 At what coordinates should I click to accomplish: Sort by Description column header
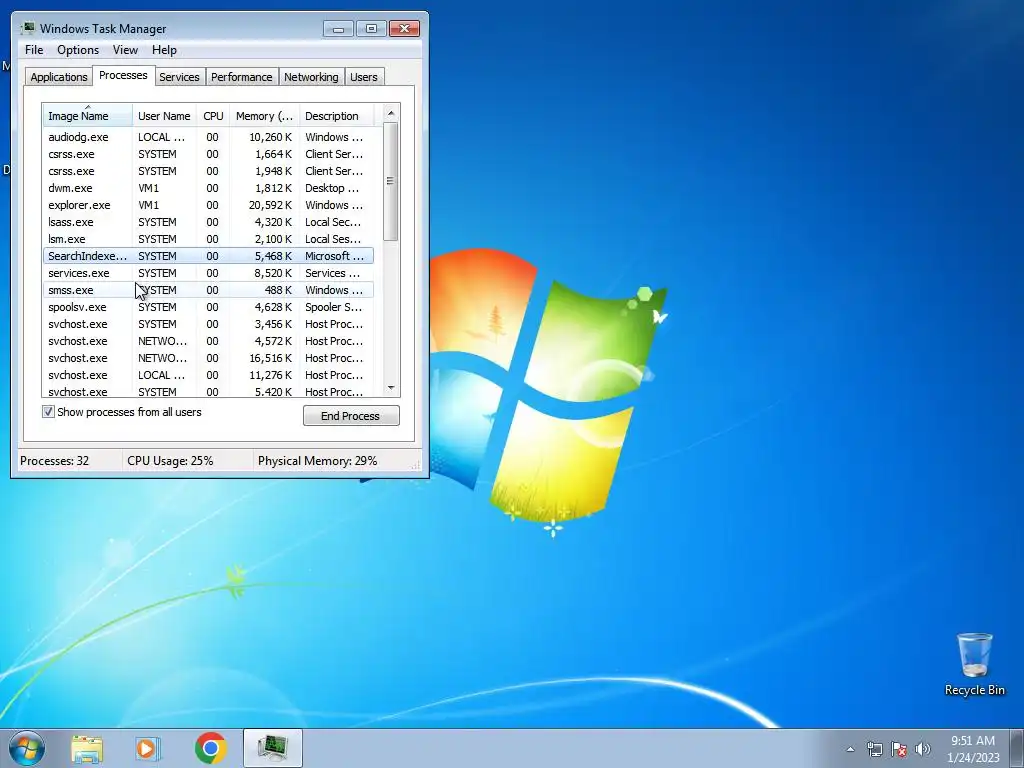pos(336,116)
